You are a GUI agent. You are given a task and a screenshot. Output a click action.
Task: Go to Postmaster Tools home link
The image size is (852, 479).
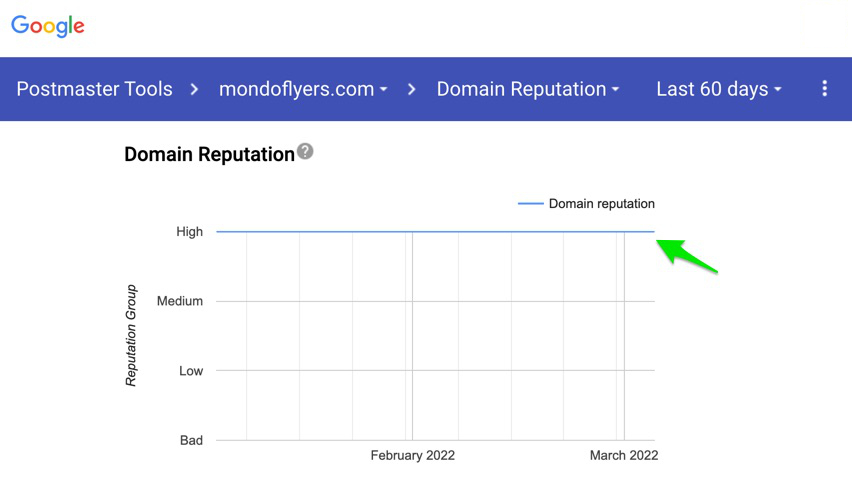(95, 89)
